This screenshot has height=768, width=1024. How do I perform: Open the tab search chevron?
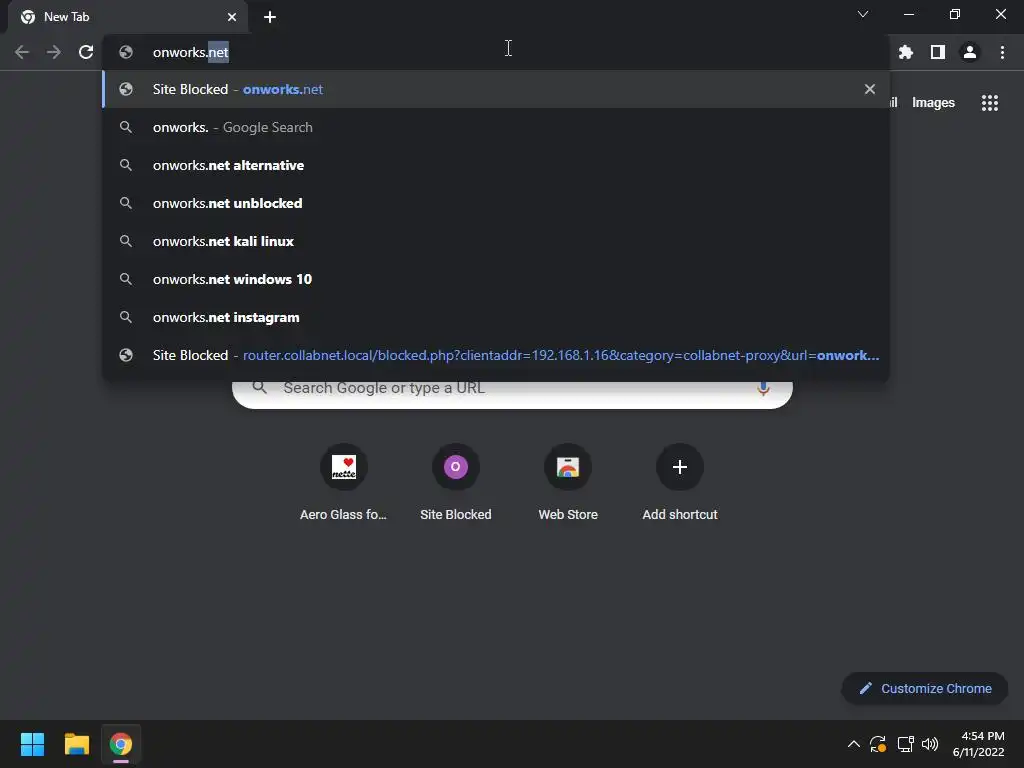(x=863, y=14)
